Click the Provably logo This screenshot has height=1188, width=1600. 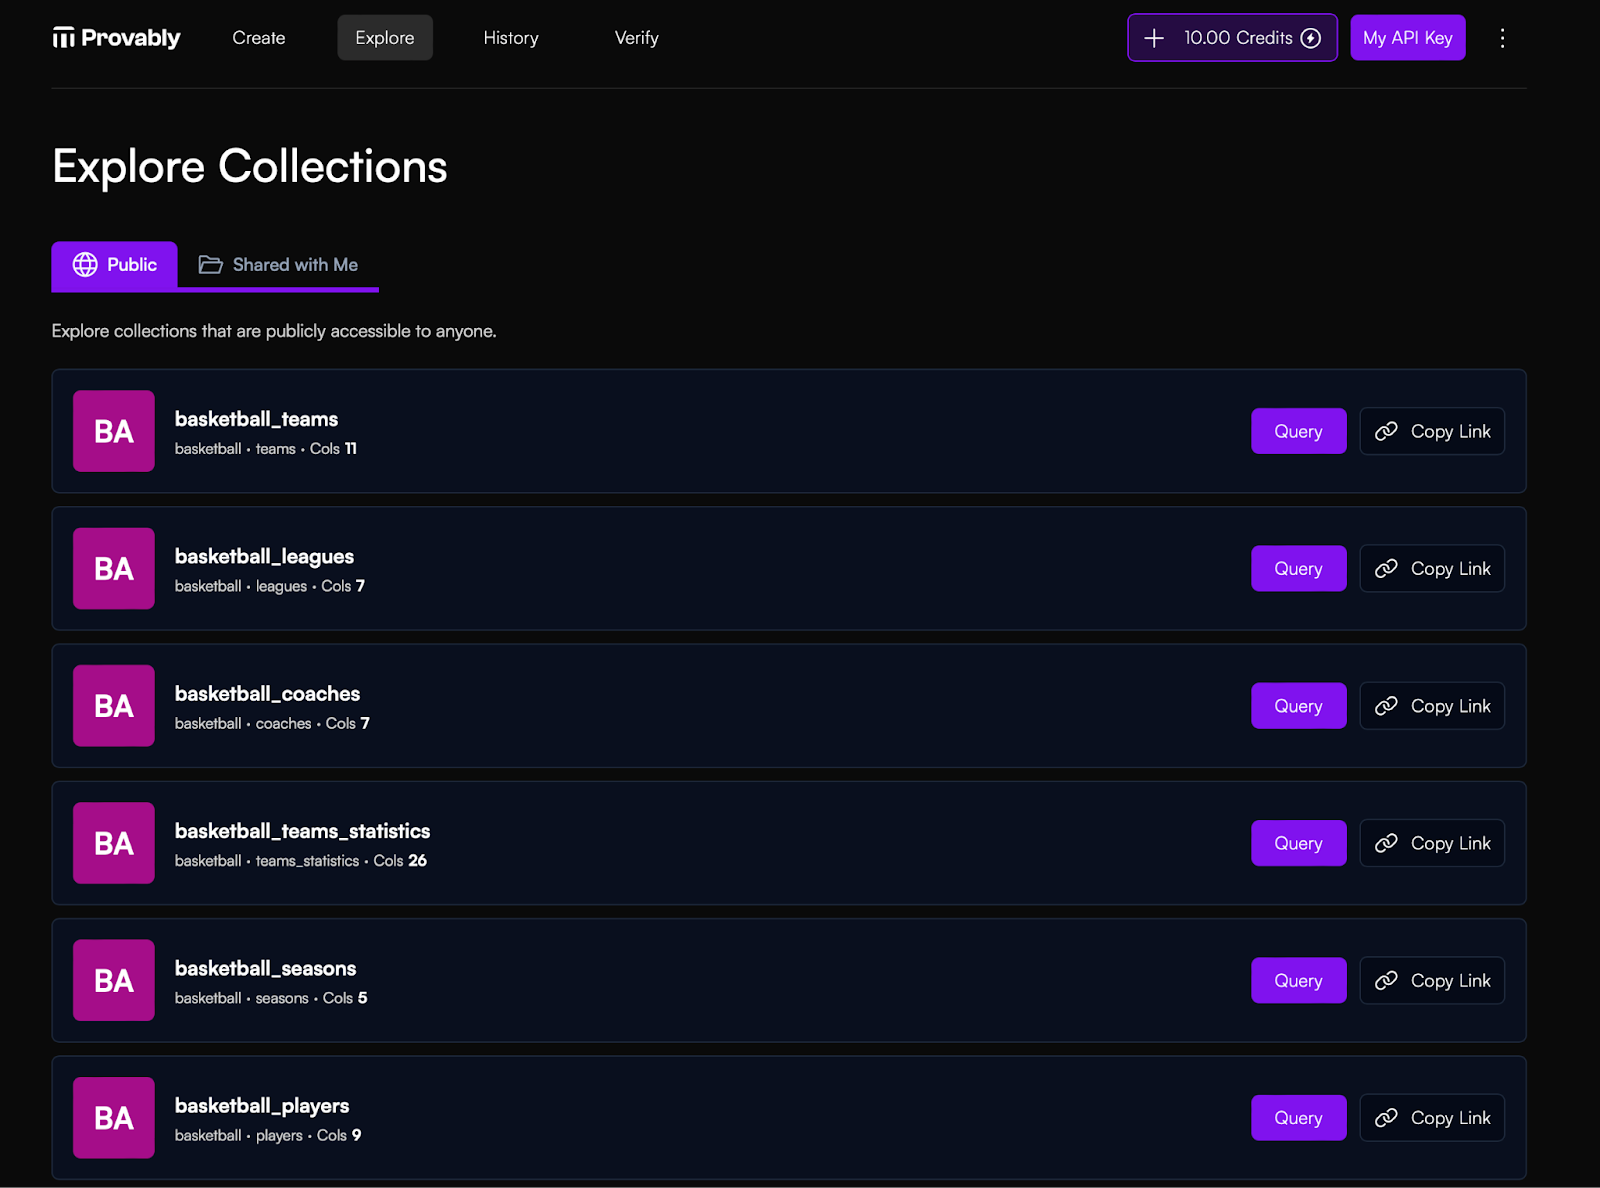coord(116,38)
